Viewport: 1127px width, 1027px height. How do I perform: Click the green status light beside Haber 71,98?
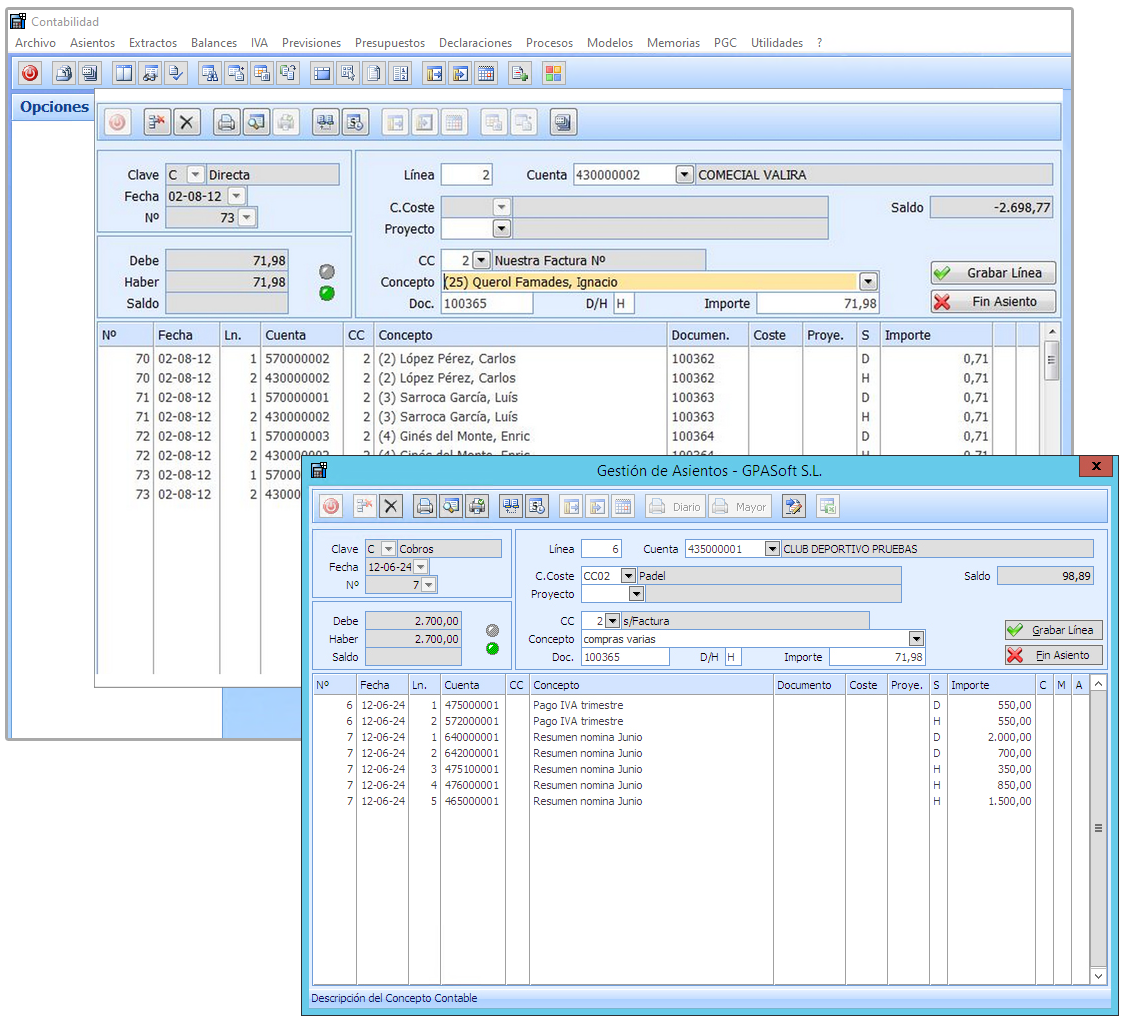click(x=327, y=293)
